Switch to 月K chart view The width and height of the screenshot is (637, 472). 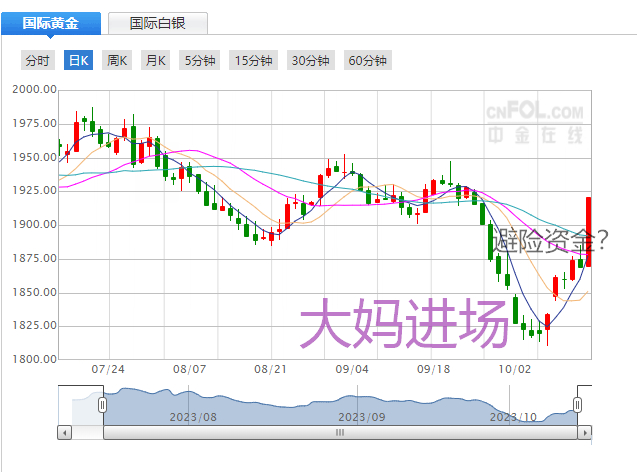click(x=155, y=61)
